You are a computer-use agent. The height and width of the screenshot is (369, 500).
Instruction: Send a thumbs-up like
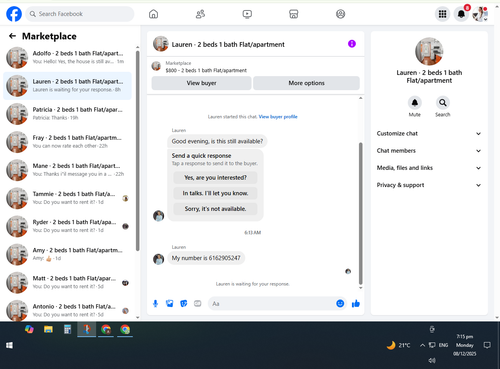pos(356,303)
